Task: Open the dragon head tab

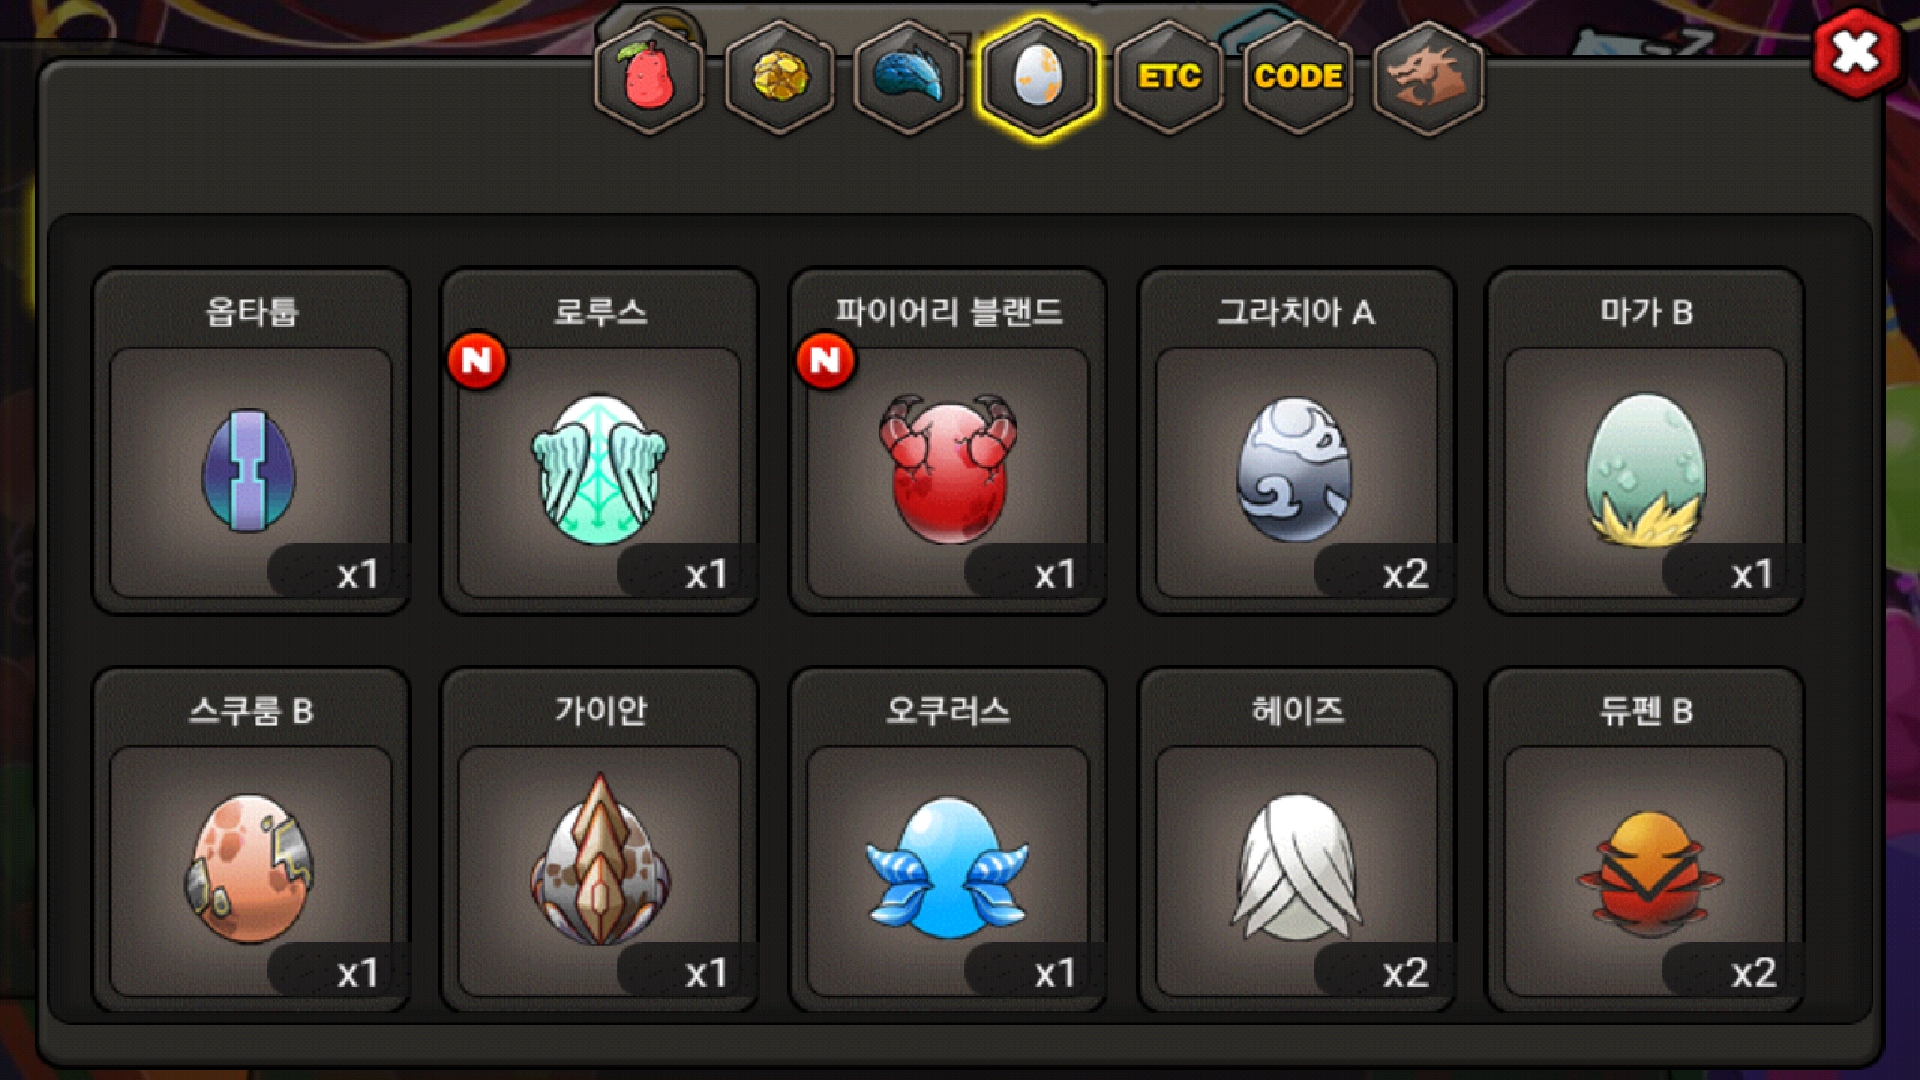Action: [1428, 77]
